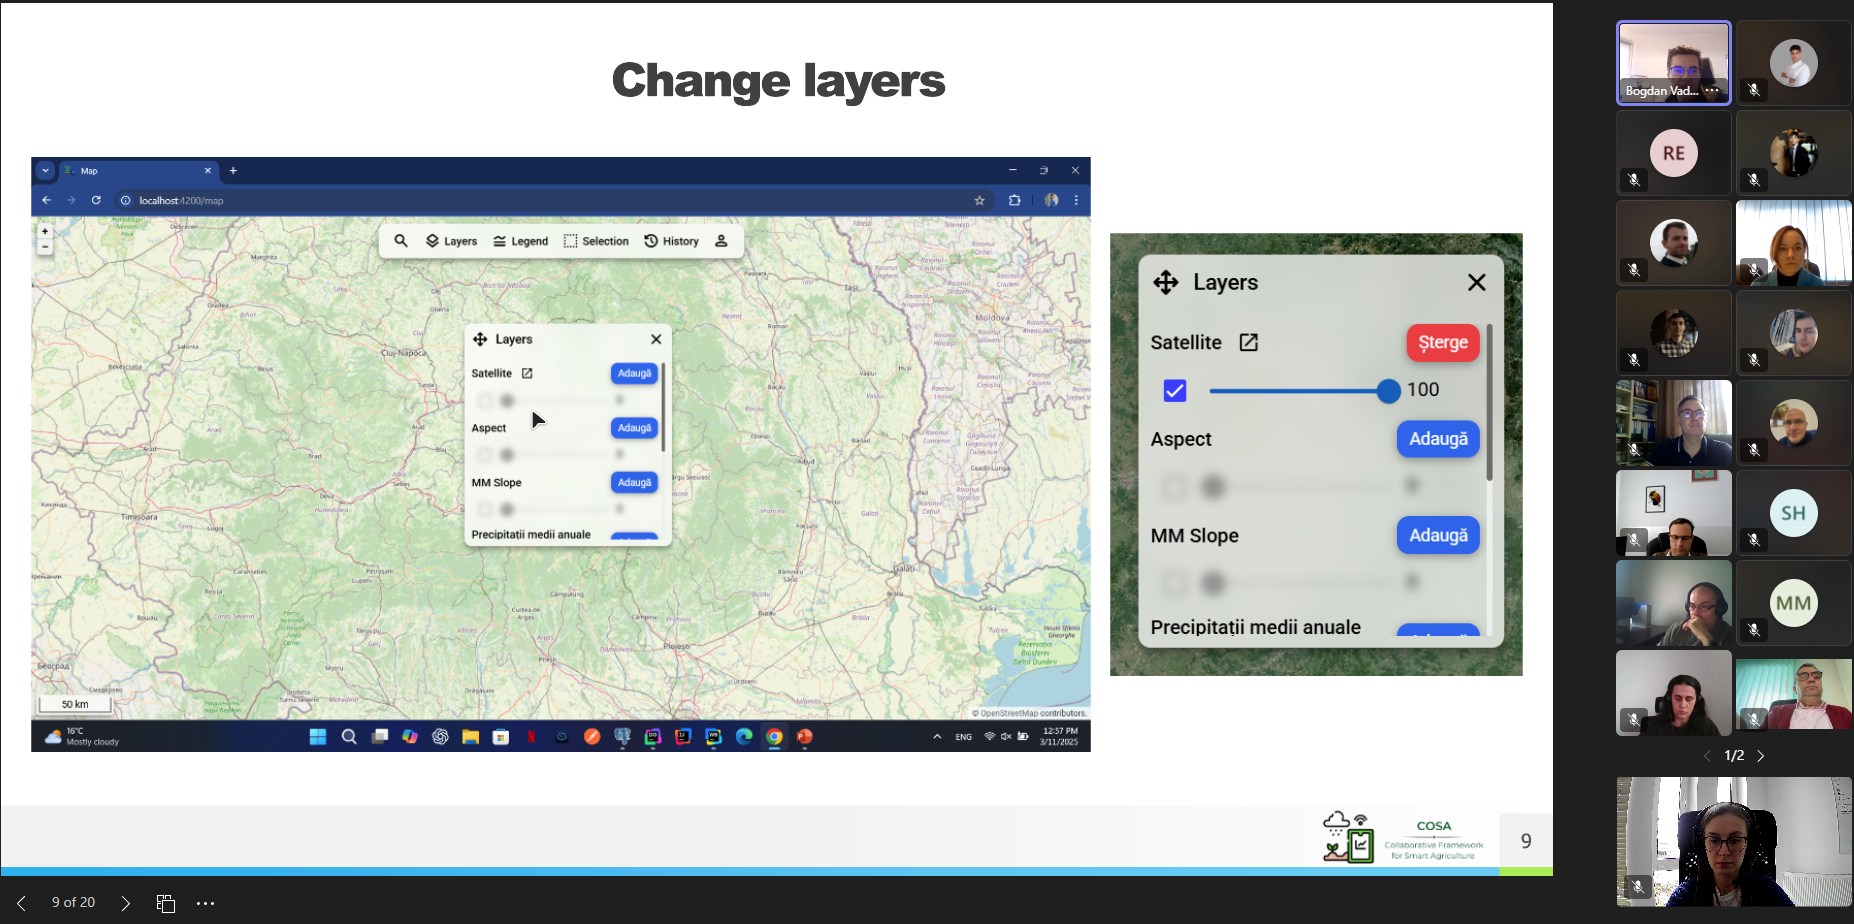Open more slide options ellipsis
Image resolution: width=1854 pixels, height=924 pixels.
206,903
